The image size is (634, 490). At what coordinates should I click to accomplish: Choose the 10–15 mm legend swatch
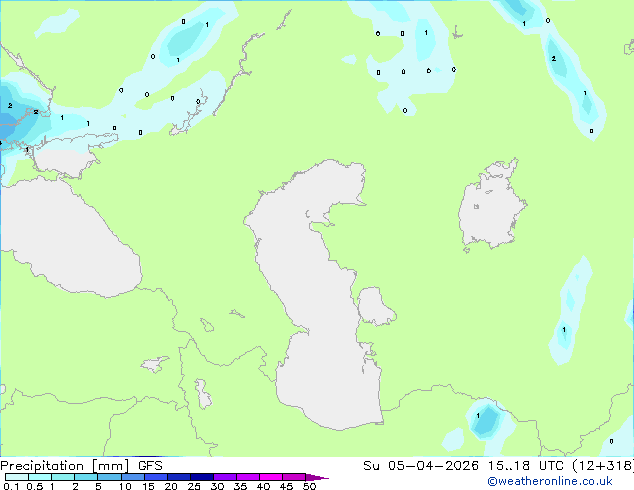point(132,477)
